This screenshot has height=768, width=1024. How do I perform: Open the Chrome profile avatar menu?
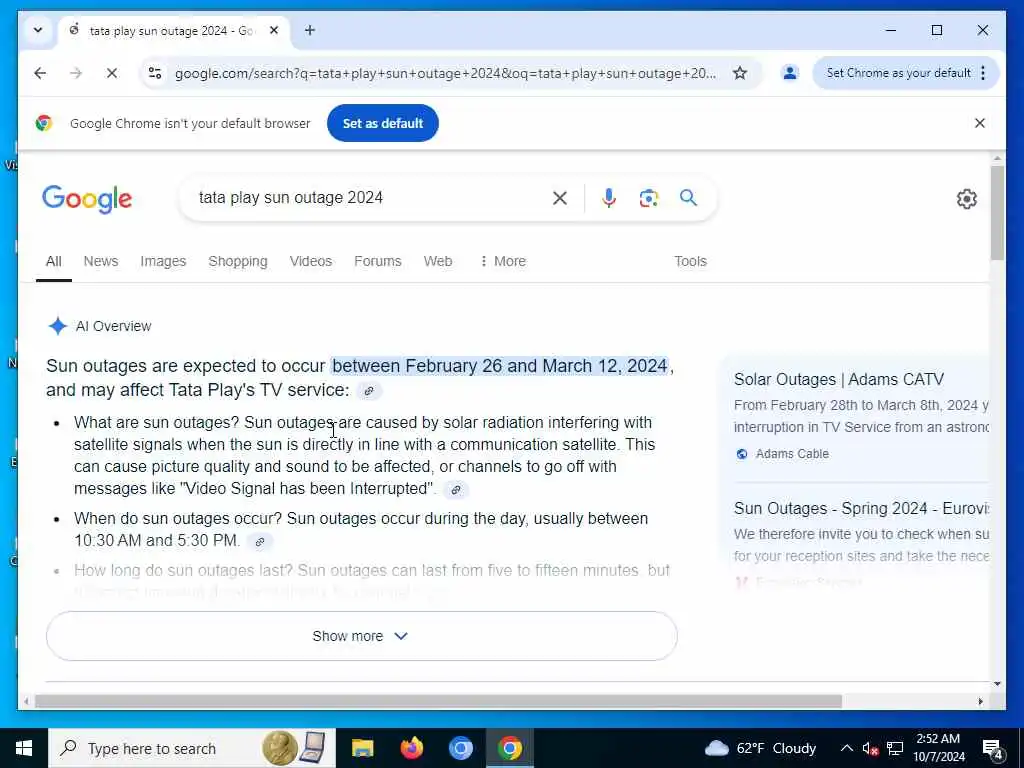(x=790, y=73)
